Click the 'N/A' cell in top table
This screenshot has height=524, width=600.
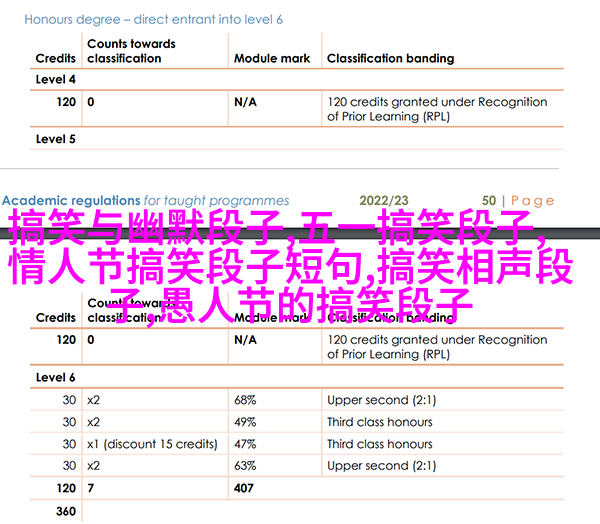pos(246,102)
